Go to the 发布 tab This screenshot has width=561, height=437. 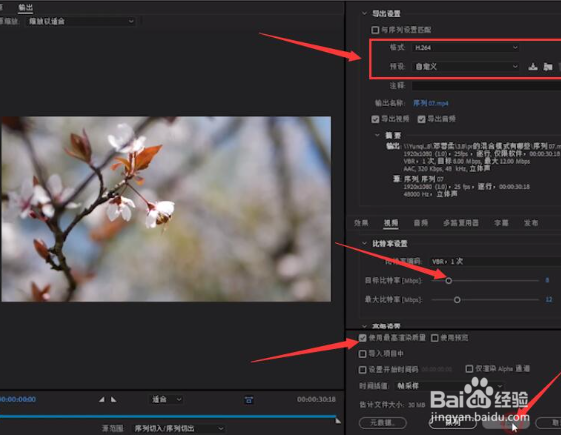[531, 223]
